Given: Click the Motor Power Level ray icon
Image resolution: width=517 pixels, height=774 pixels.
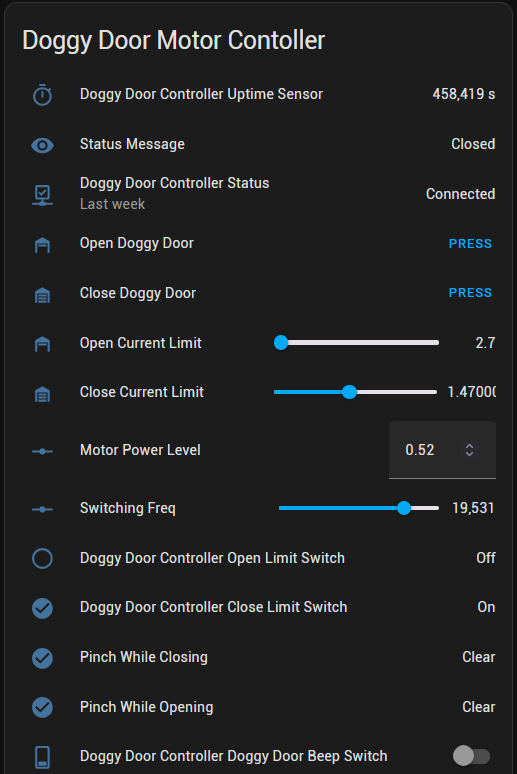Looking at the screenshot, I should point(42,451).
